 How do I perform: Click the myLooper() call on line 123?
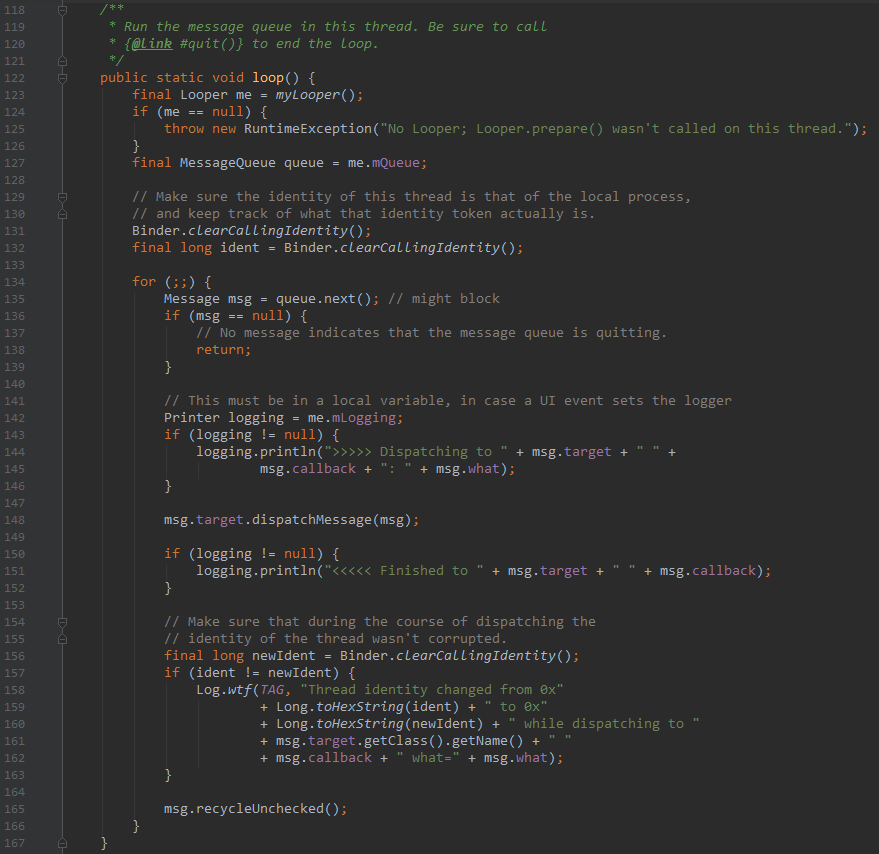(315, 95)
